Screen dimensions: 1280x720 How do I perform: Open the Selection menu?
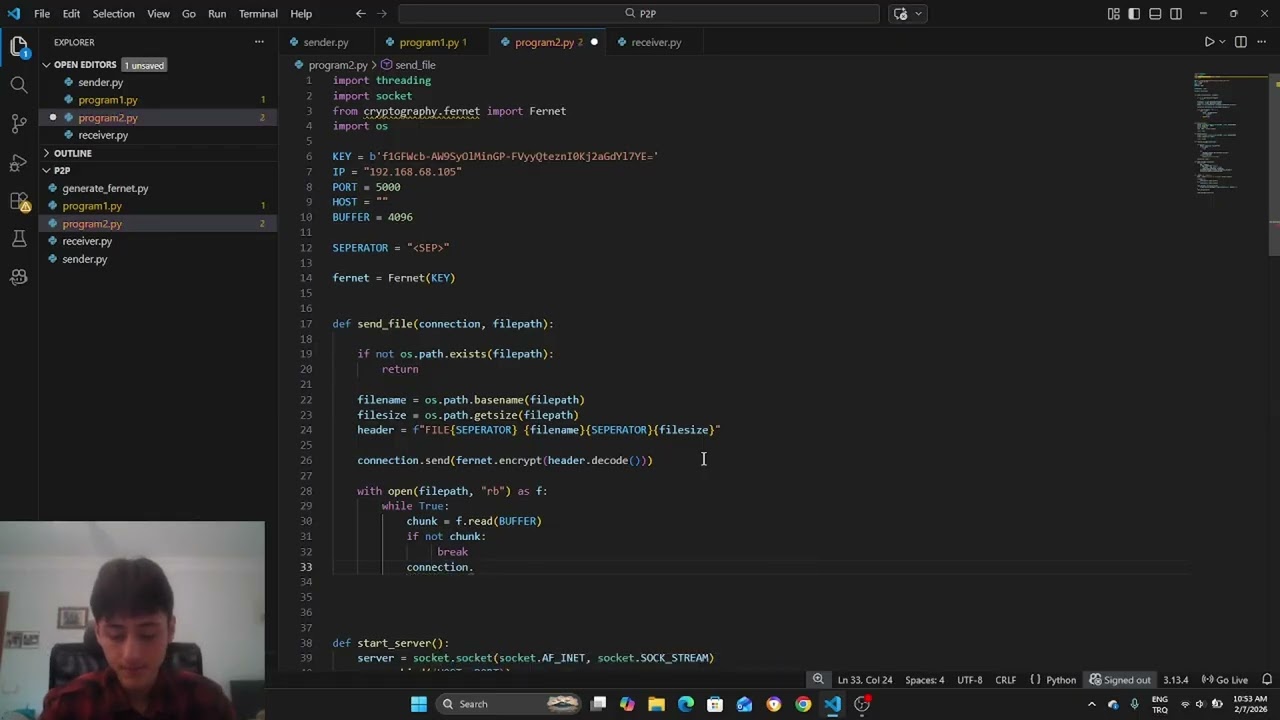[x=113, y=14]
